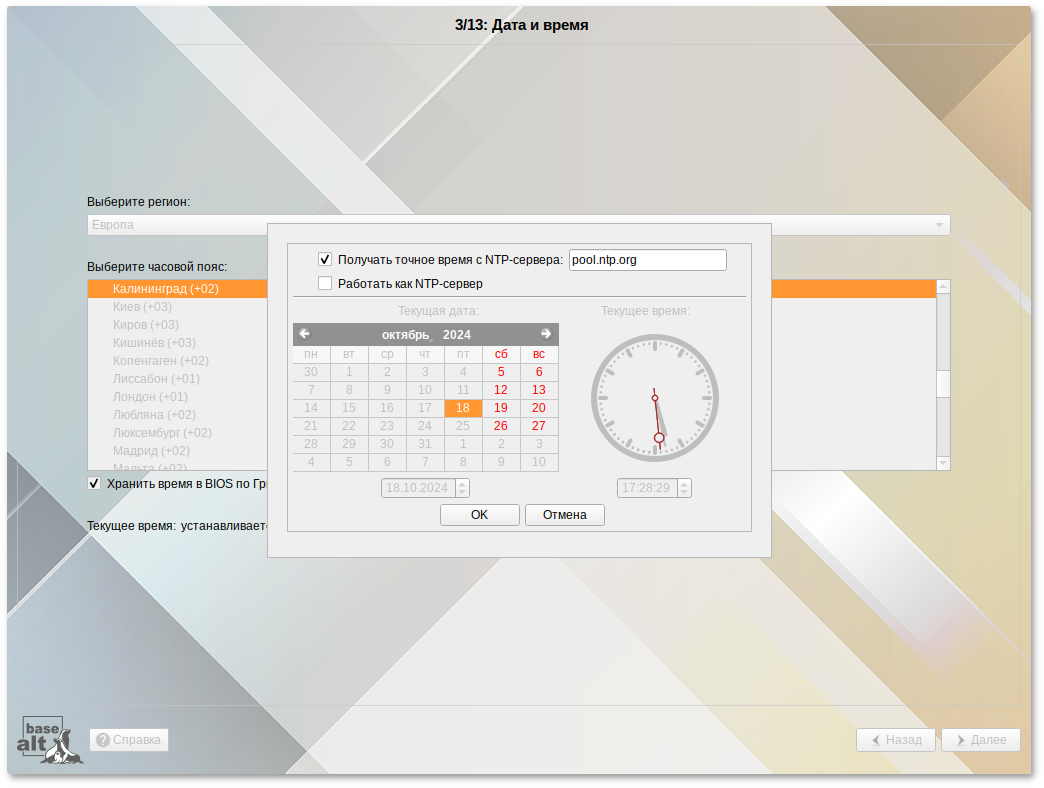Click the time 17:28:29 spinner
1044x788 pixels.
tap(647, 488)
